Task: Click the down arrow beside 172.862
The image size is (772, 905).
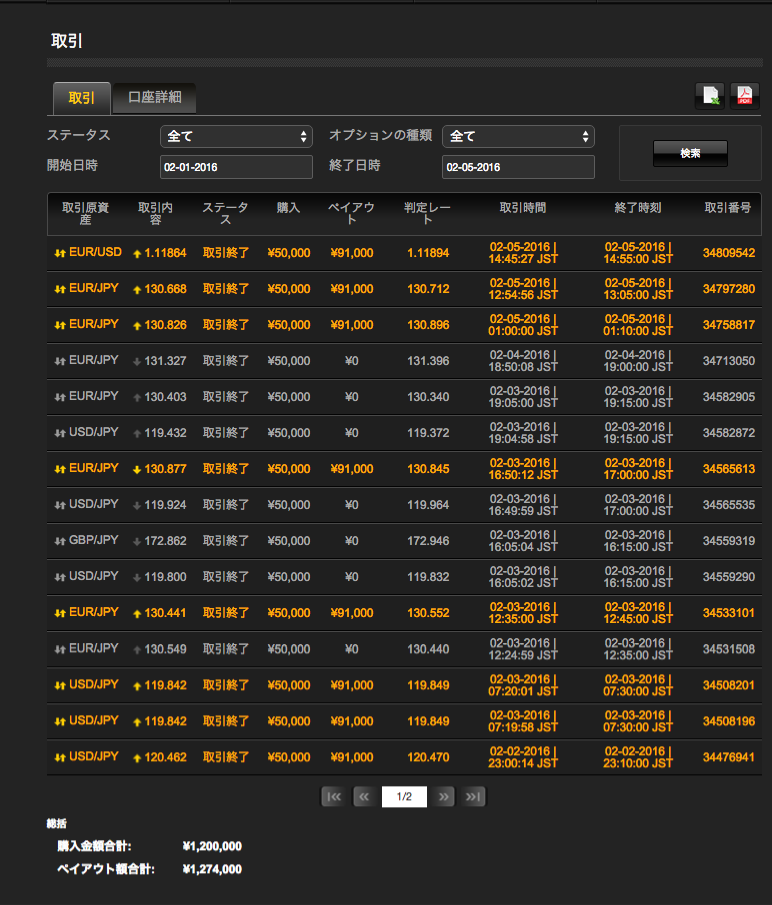Action: [x=137, y=541]
